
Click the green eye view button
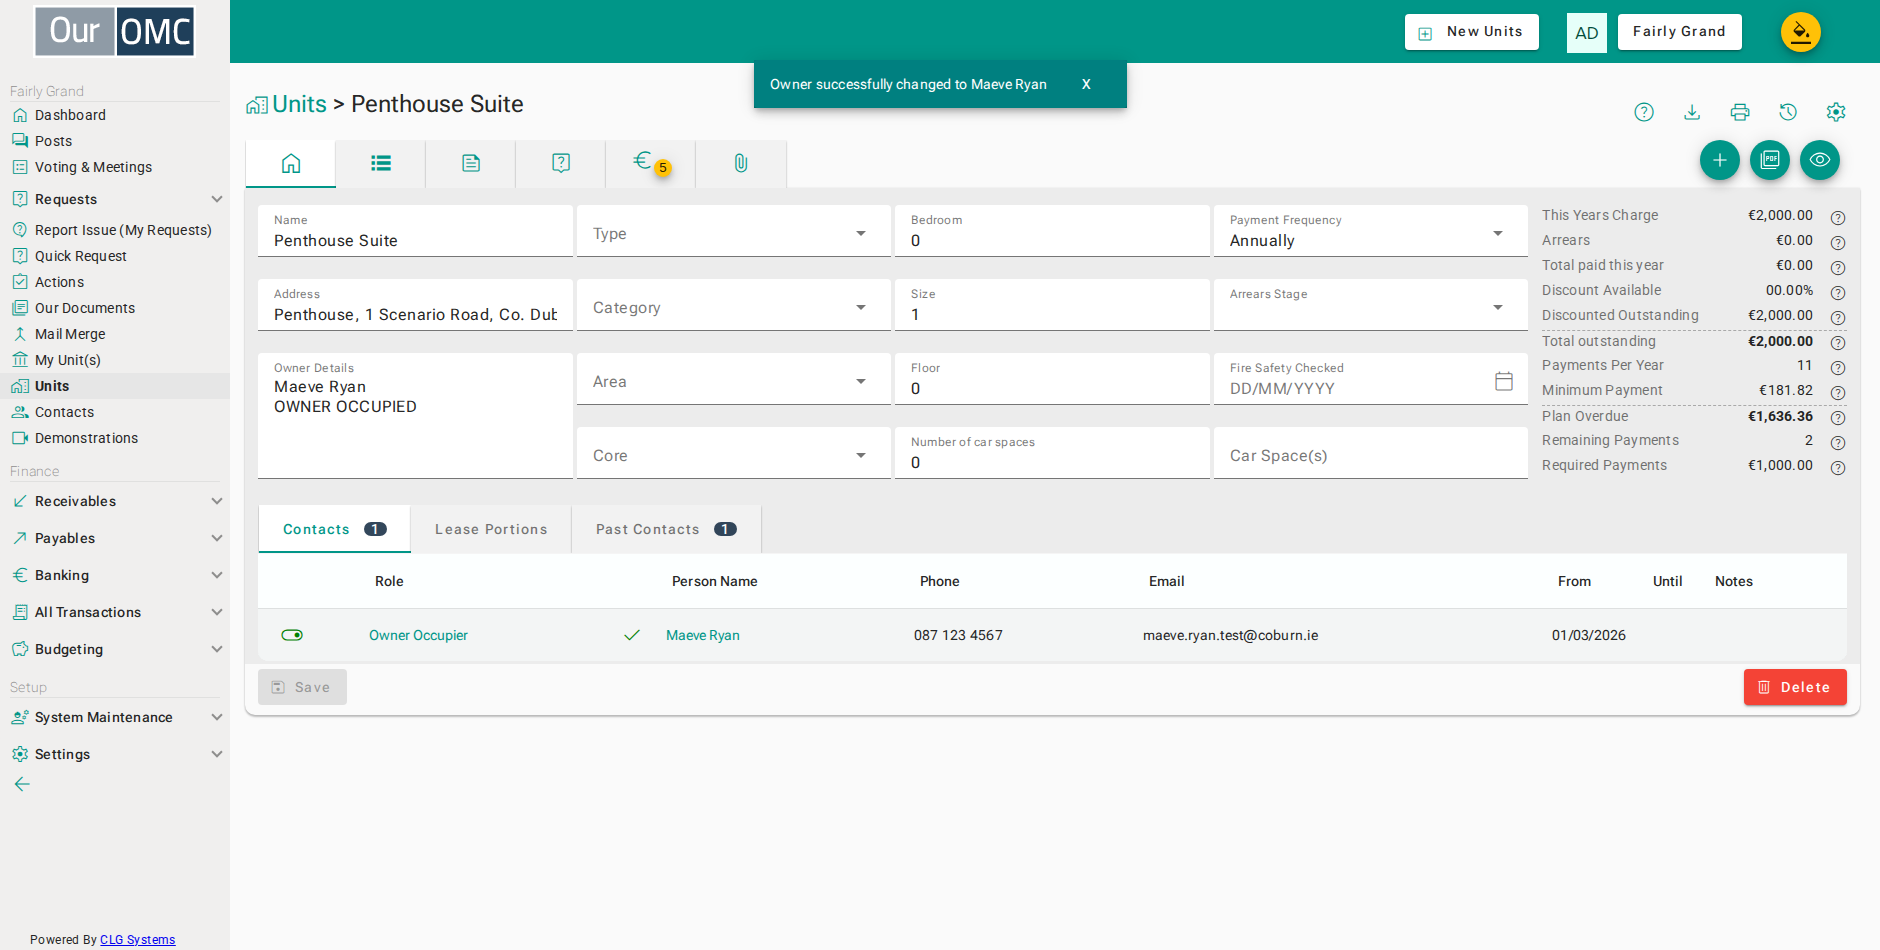click(1820, 160)
